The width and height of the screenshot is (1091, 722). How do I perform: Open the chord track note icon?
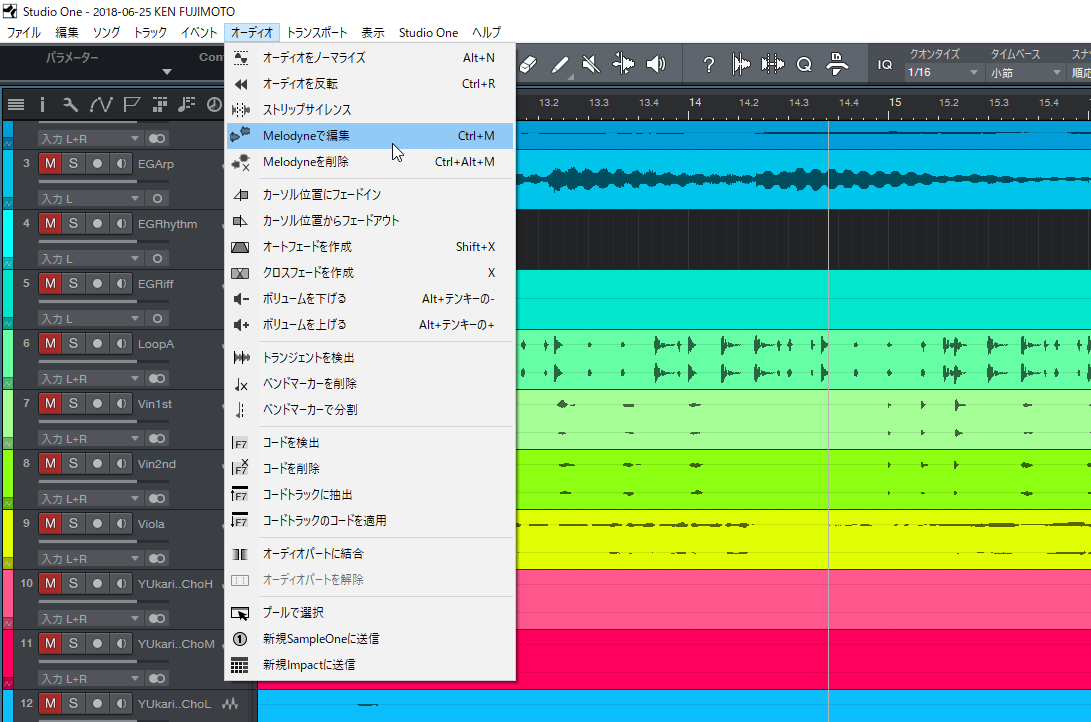coord(186,105)
